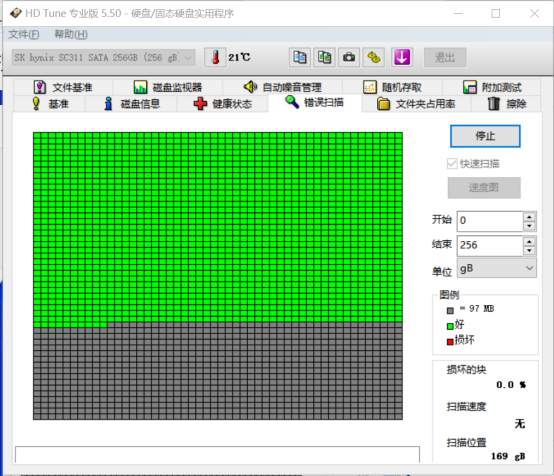Increase the 开始 start value with up arrow

click(x=529, y=217)
